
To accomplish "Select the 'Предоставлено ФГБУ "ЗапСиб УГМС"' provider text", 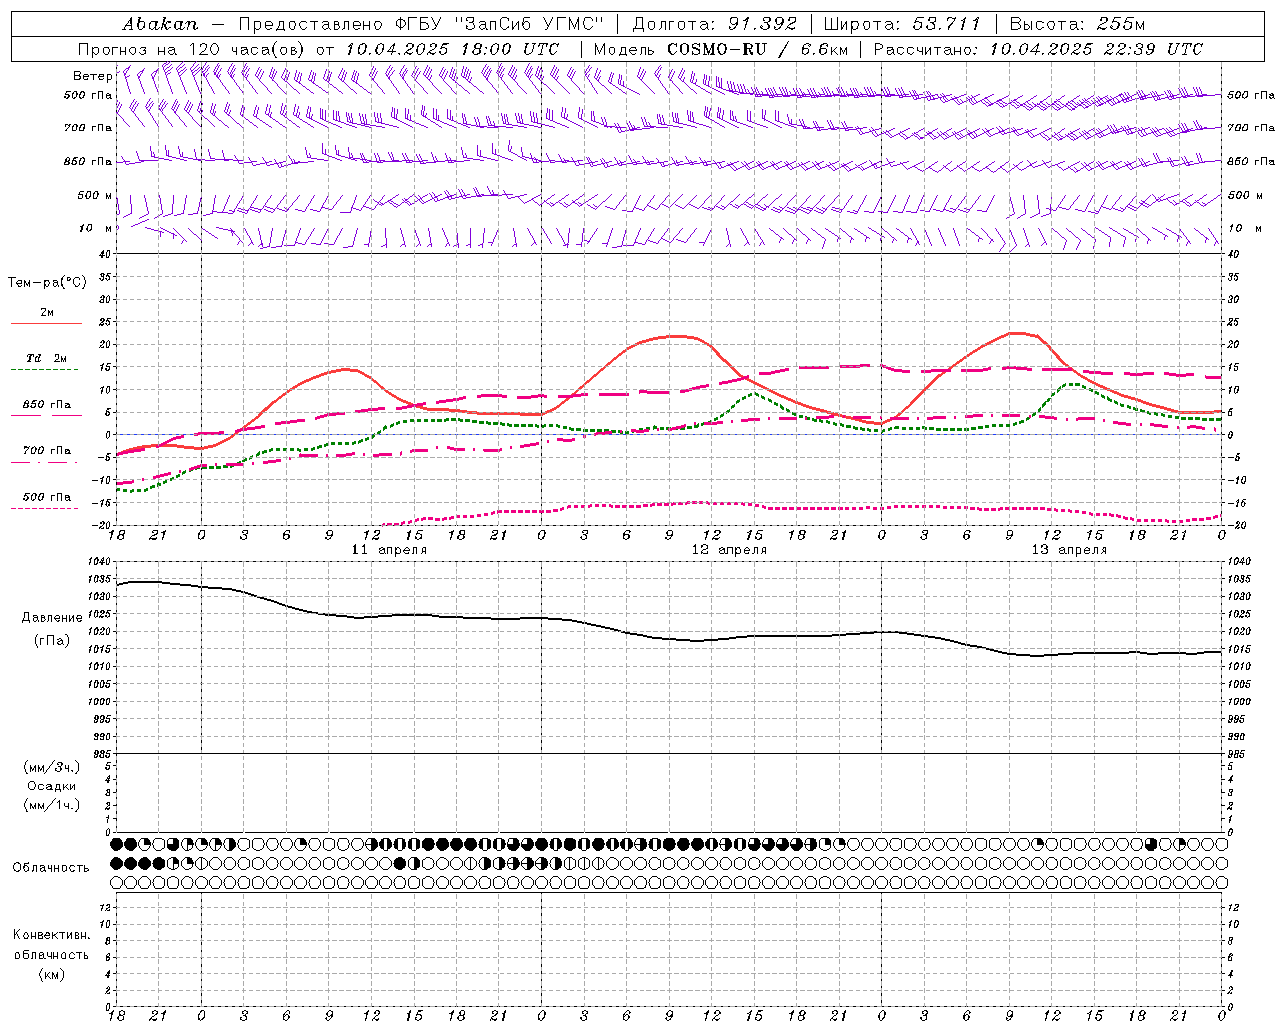I will (x=421, y=23).
